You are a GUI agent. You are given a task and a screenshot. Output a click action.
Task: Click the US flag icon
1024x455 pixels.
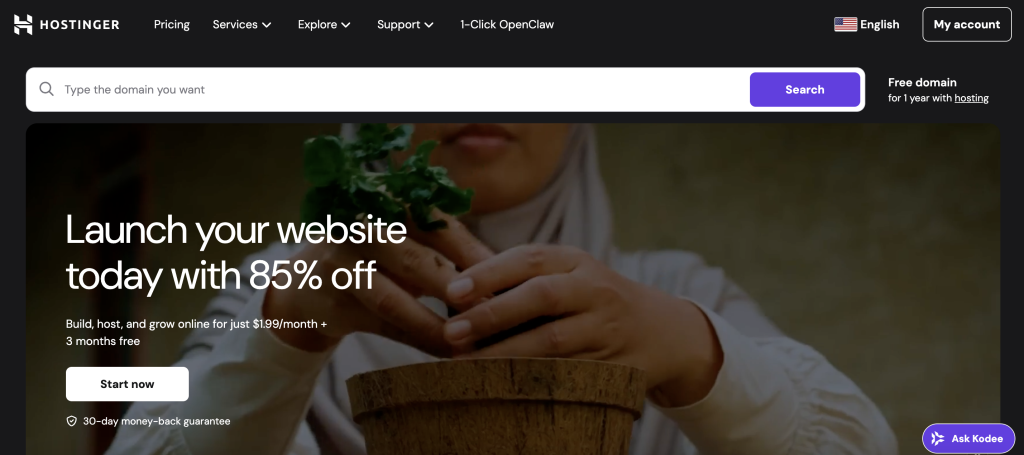pos(845,25)
